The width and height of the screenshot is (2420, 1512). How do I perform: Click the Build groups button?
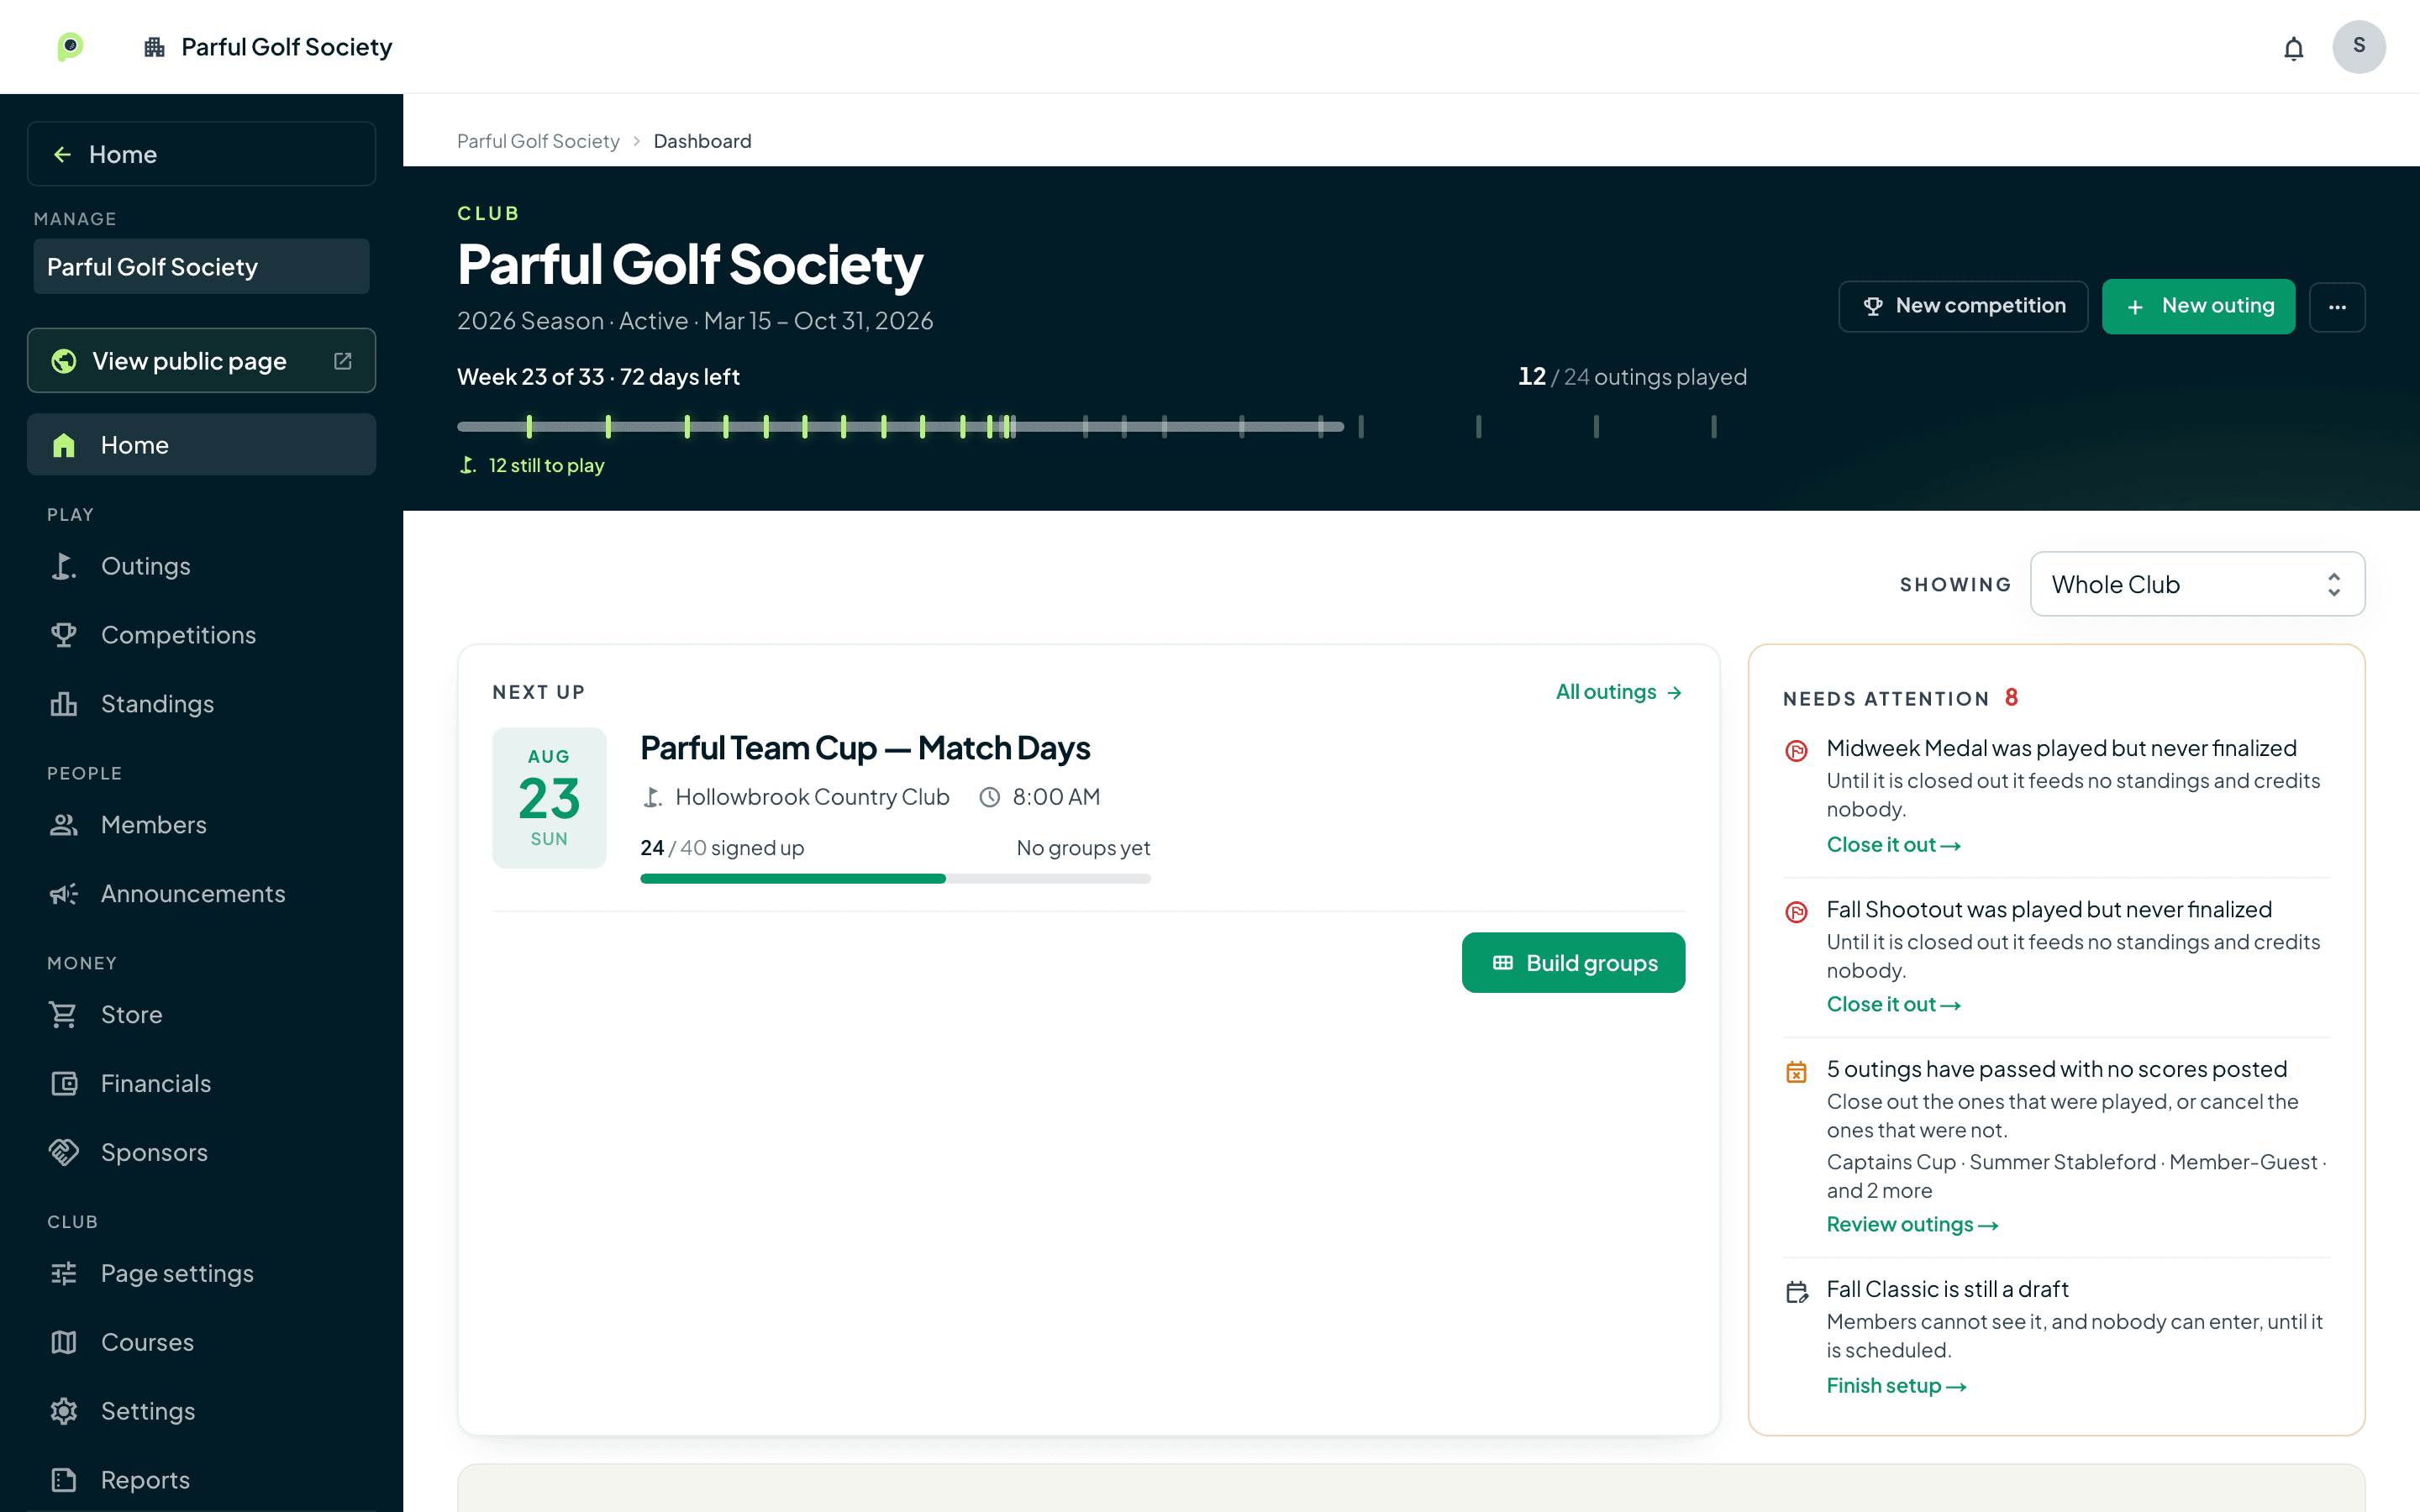click(1573, 963)
